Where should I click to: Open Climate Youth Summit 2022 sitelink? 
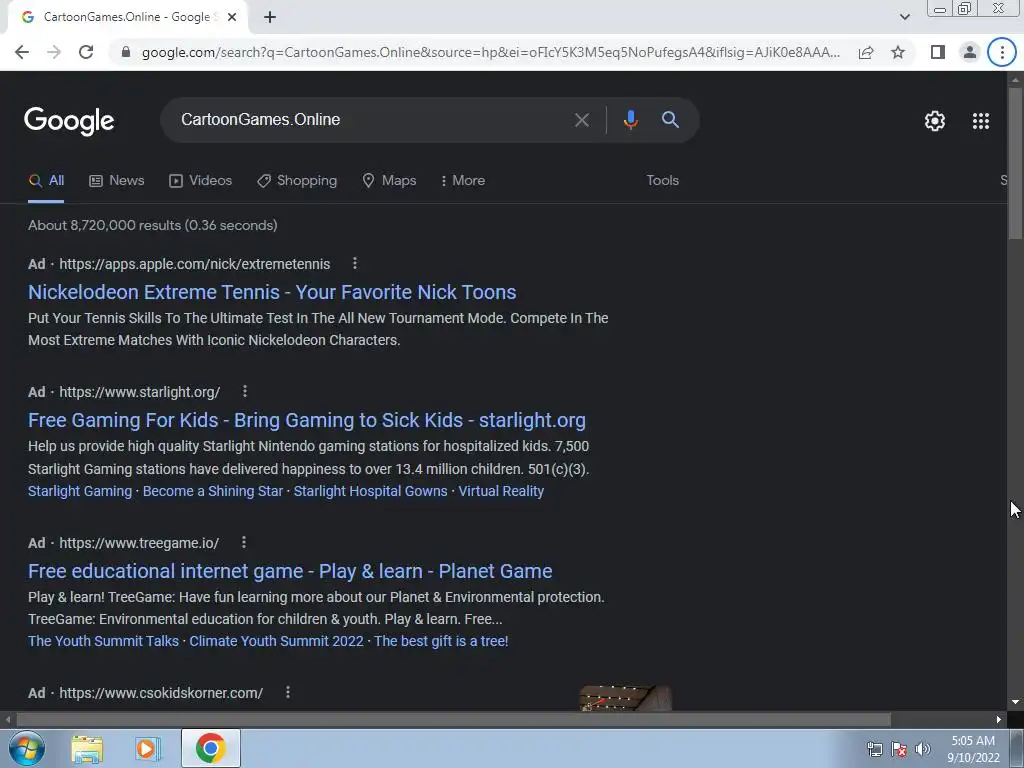click(x=276, y=641)
